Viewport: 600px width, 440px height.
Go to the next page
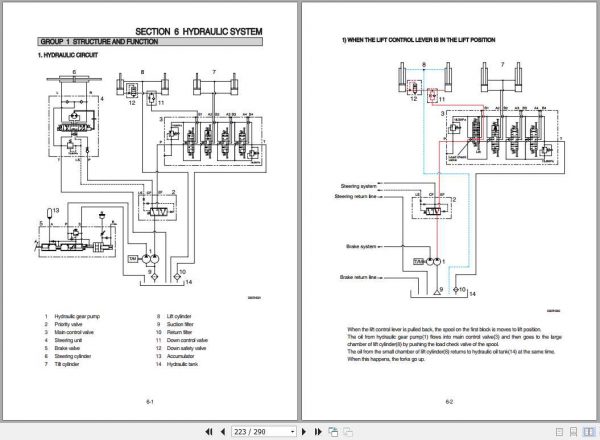pos(304,432)
